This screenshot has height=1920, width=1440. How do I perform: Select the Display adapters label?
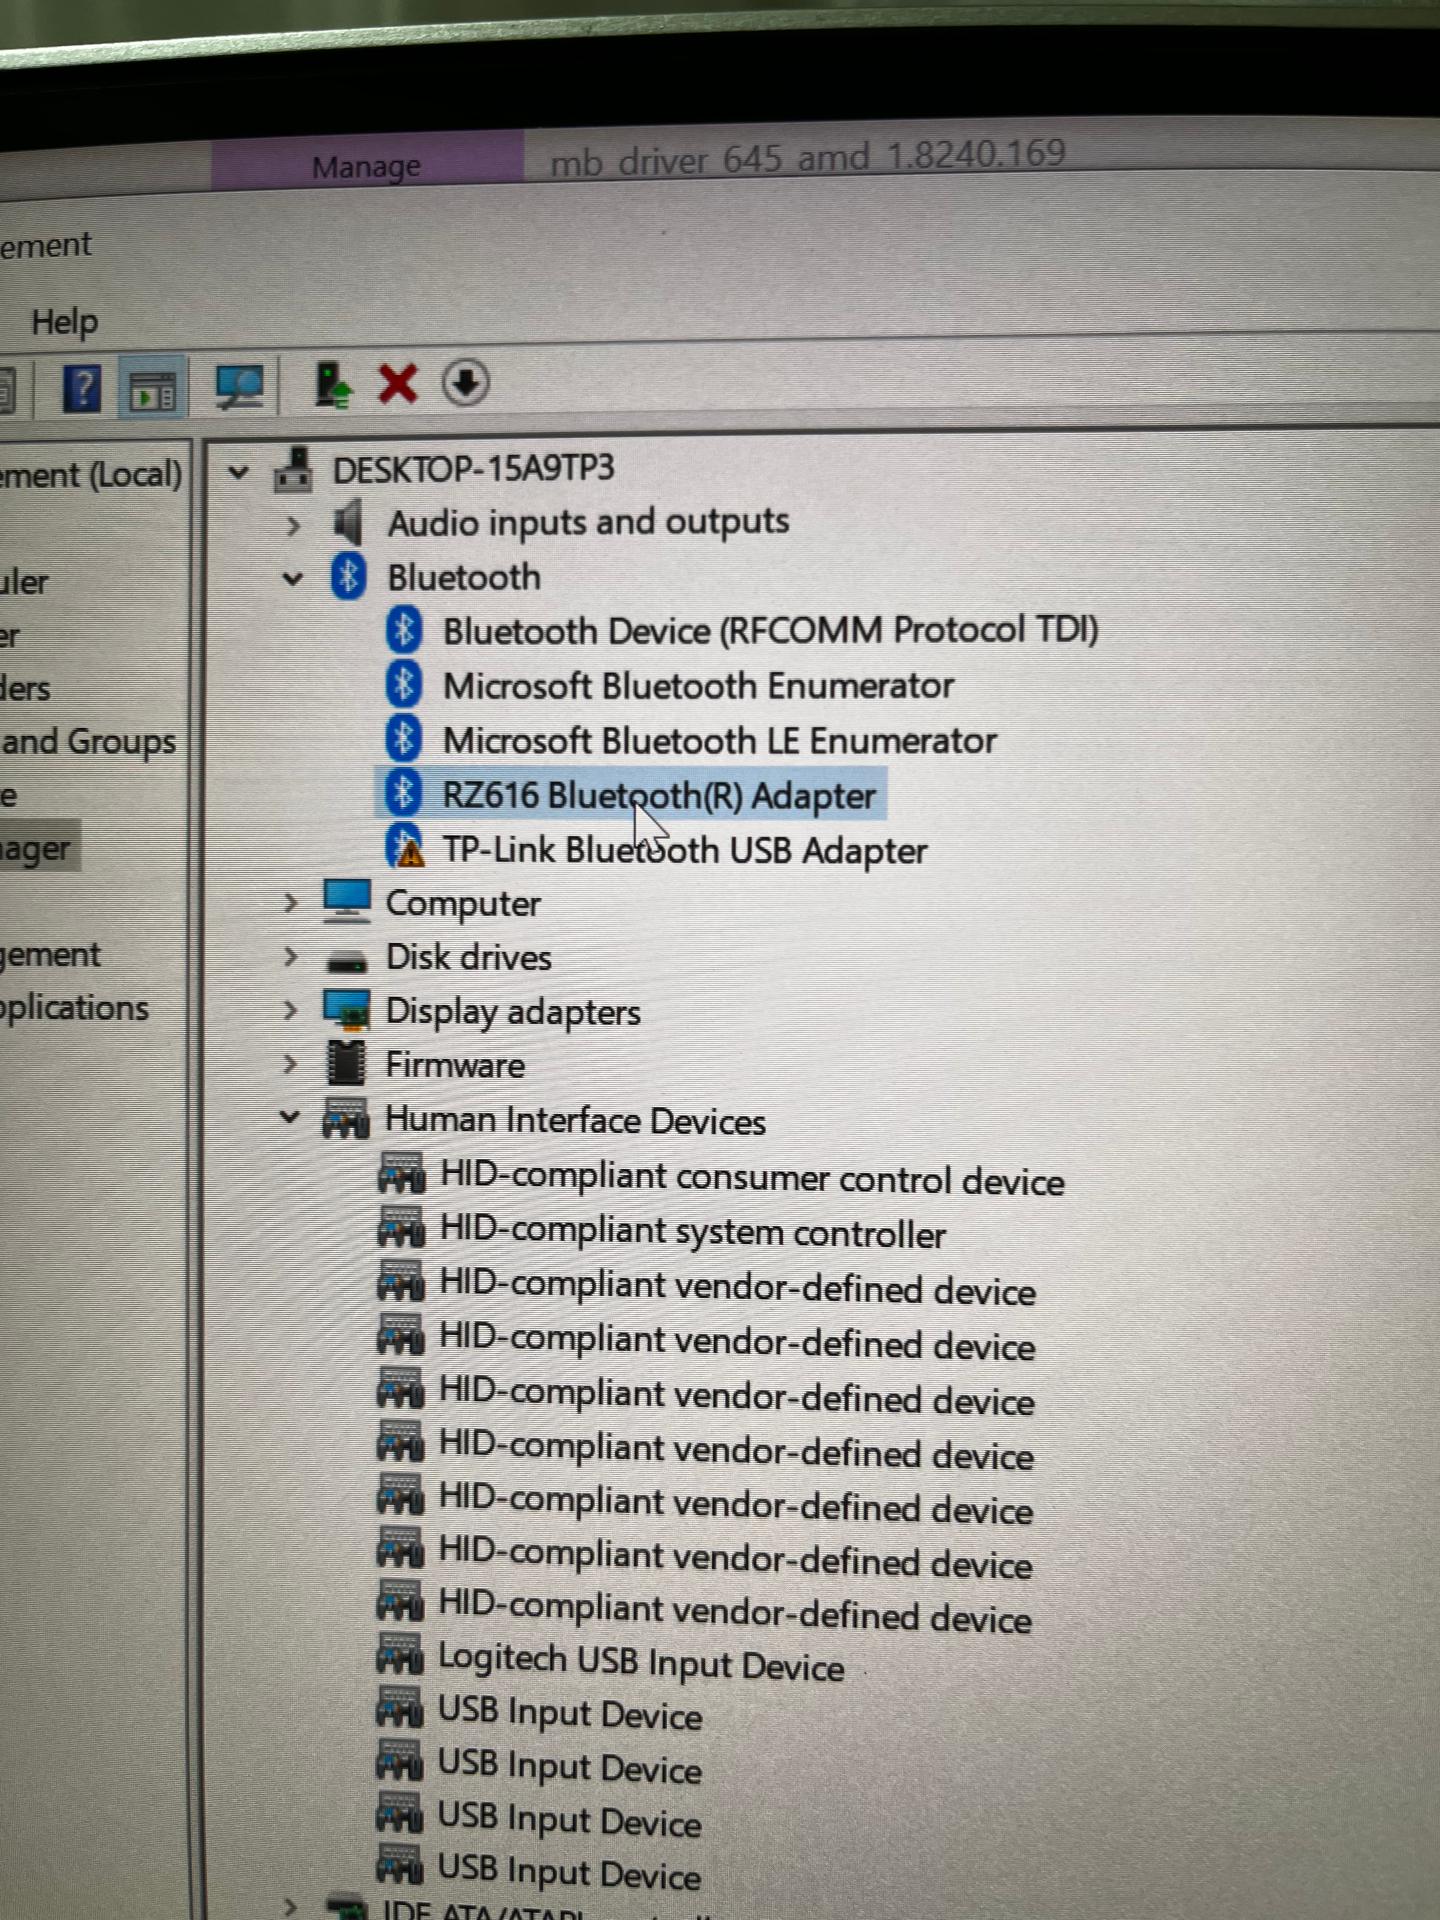(x=513, y=1012)
